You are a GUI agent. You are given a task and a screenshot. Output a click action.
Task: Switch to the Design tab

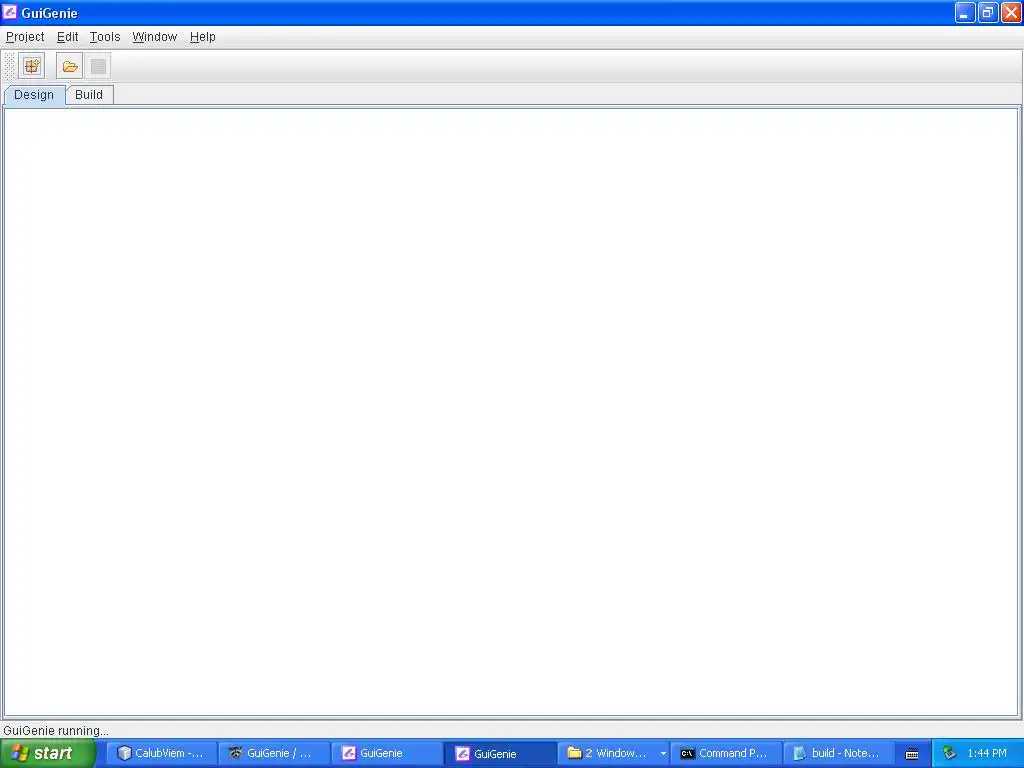coord(34,95)
